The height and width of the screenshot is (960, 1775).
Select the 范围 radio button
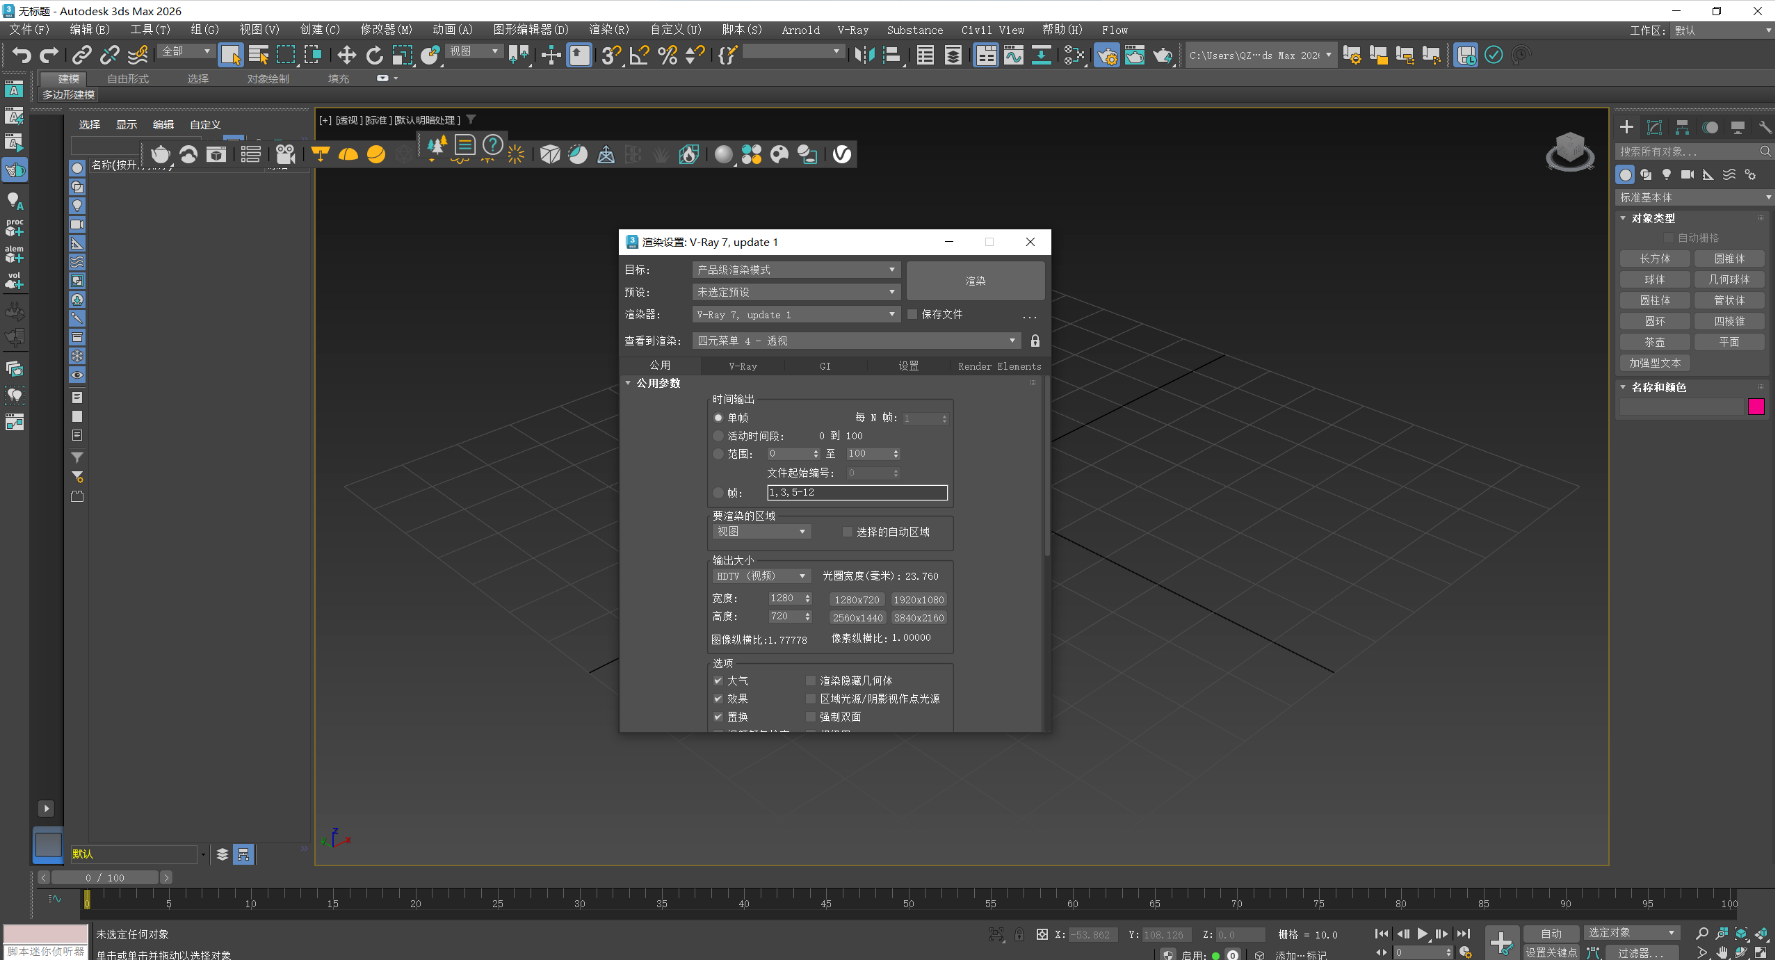pos(718,454)
